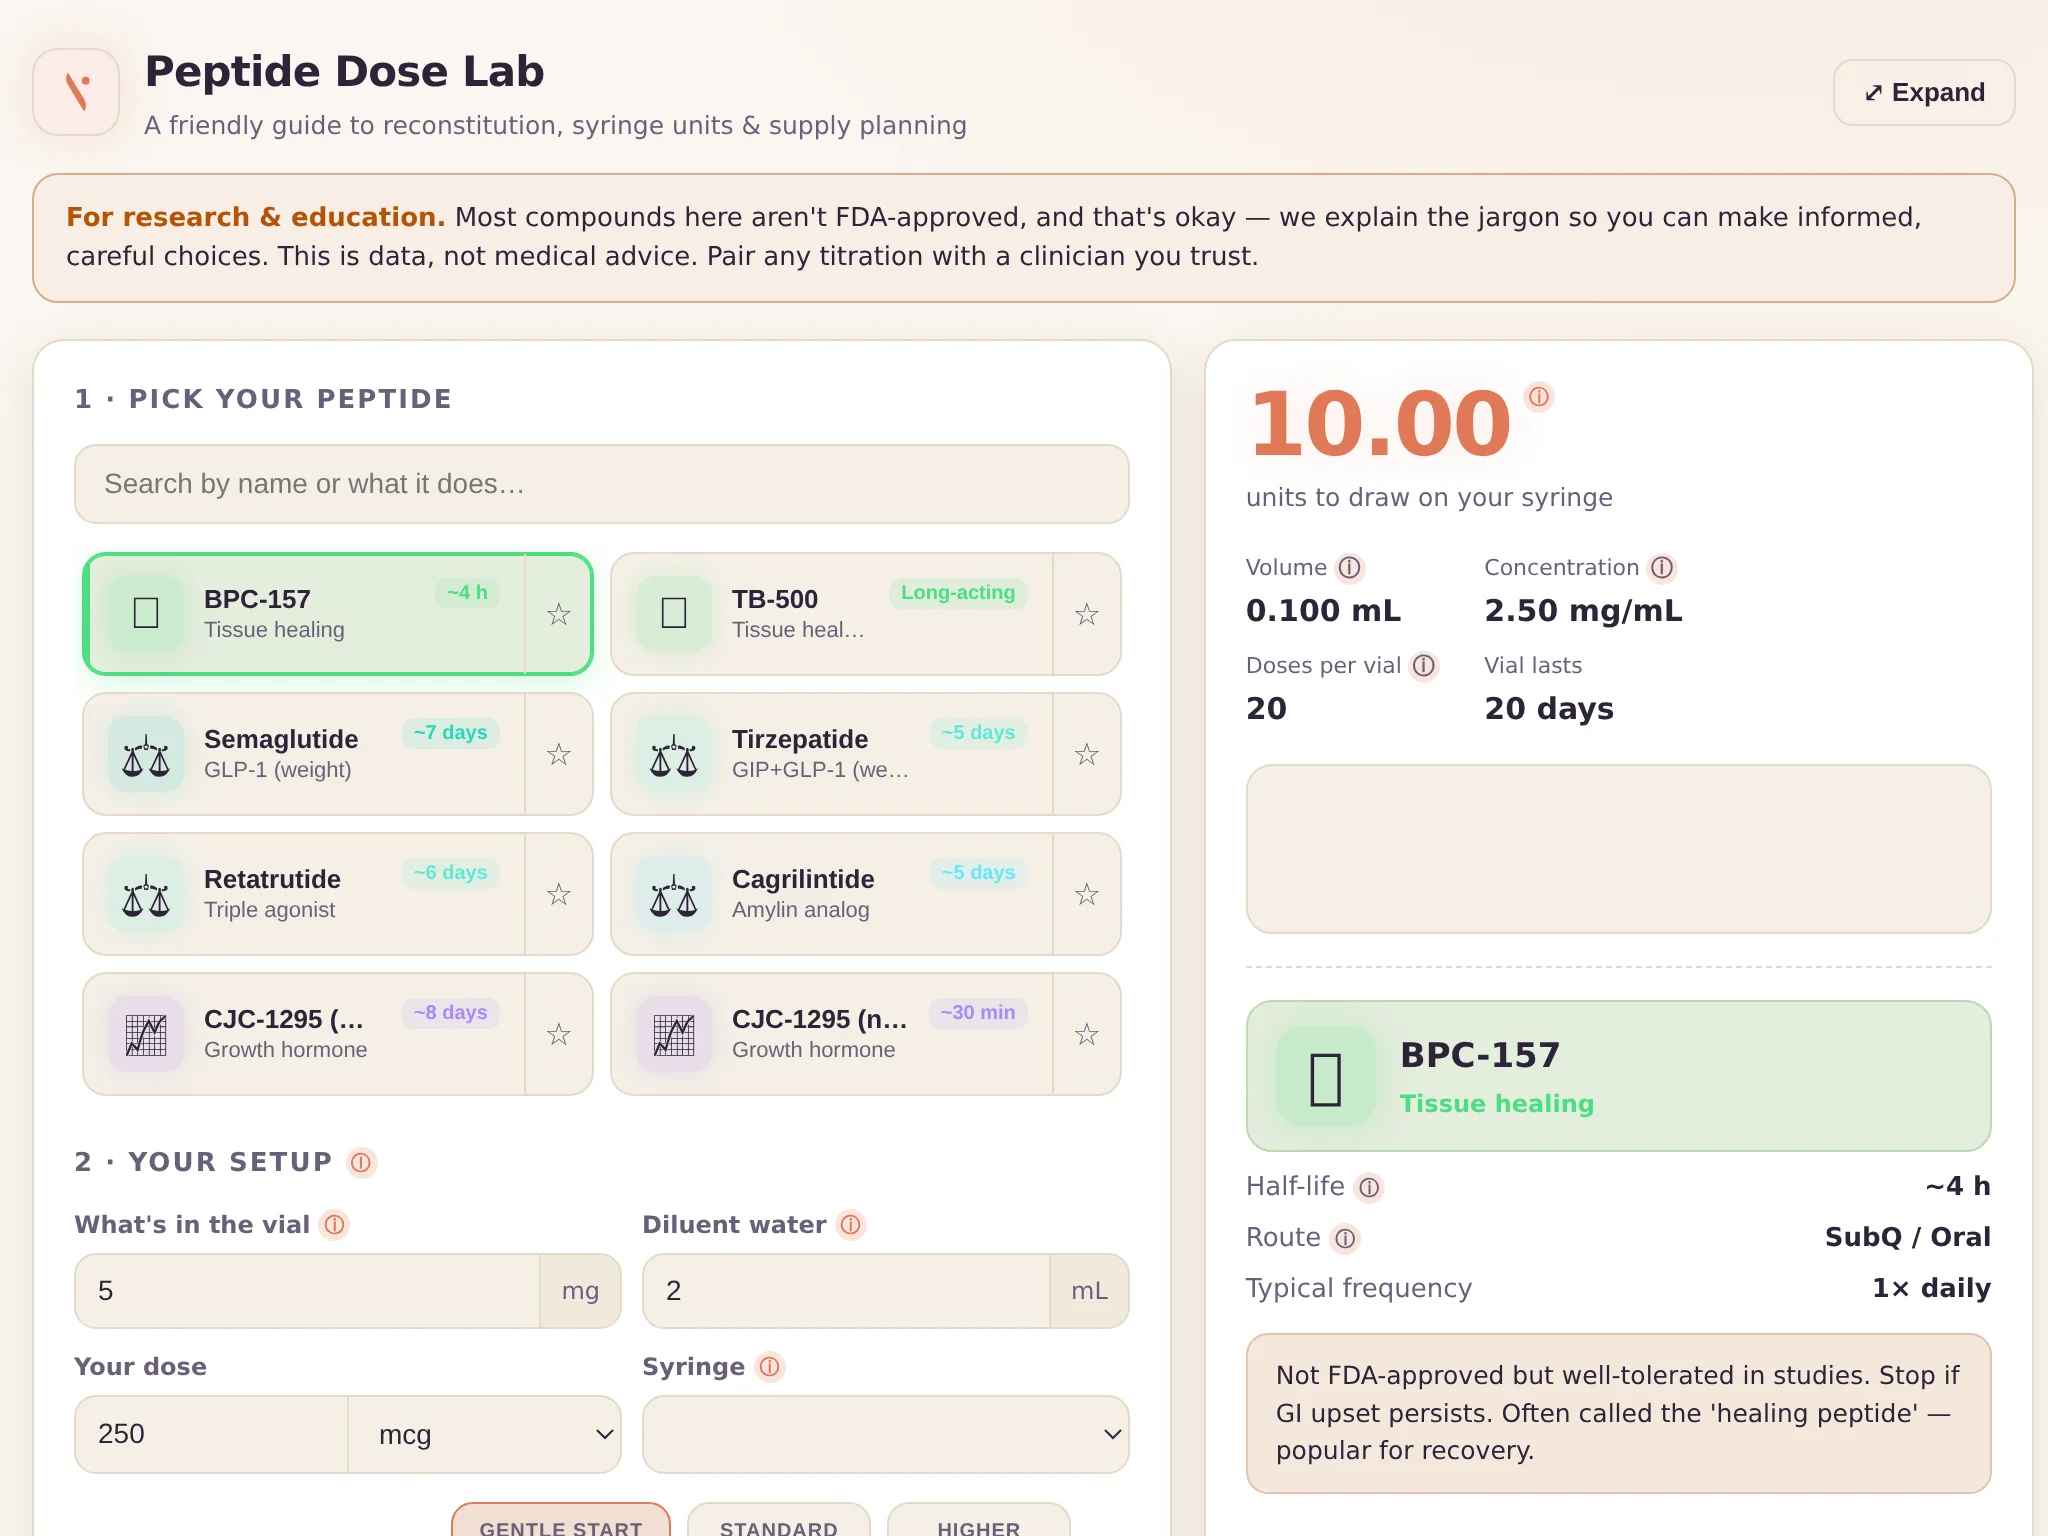Click the star on CJC-1295 ~8 days card
The image size is (2048, 1536).
pos(559,1034)
